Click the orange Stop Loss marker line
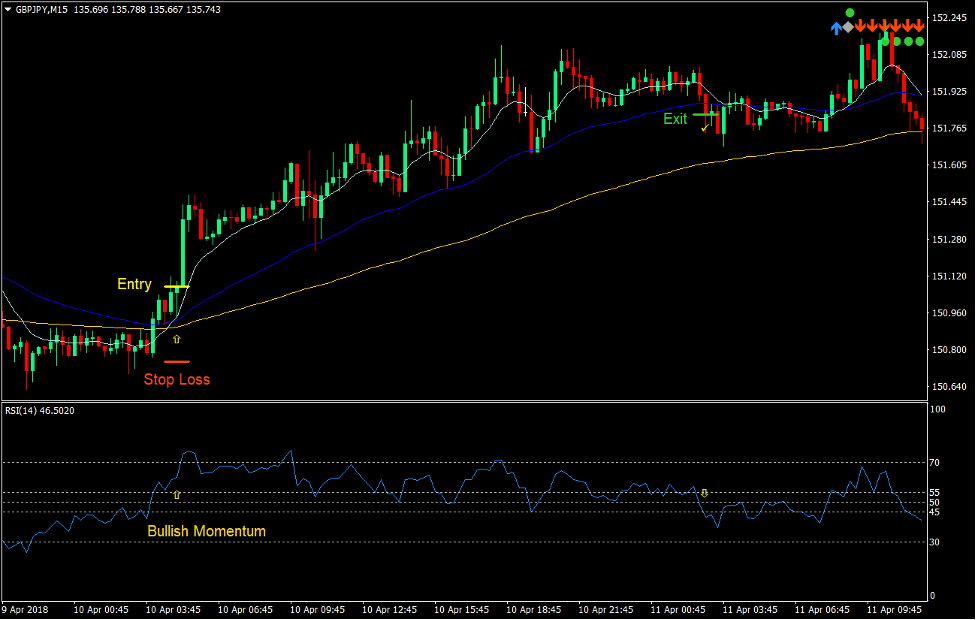The width and height of the screenshot is (977, 620). (x=177, y=361)
